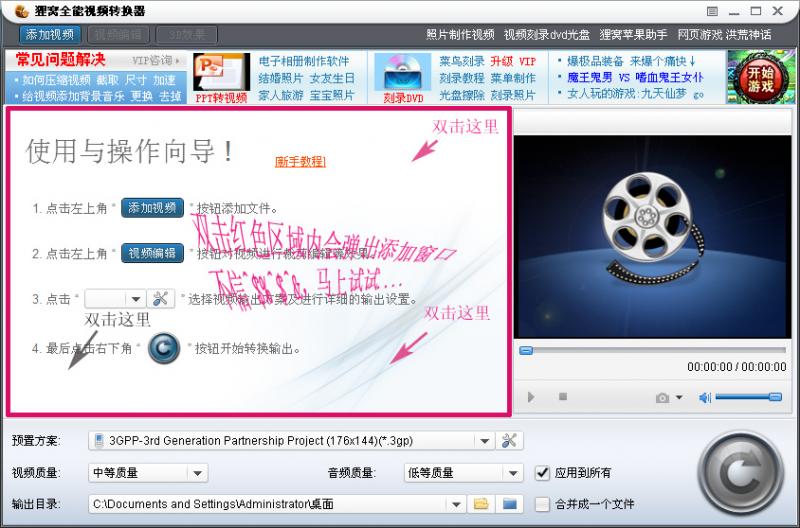Open the 视频刻录dvd光盘 link
The width and height of the screenshot is (800, 528).
click(546, 35)
